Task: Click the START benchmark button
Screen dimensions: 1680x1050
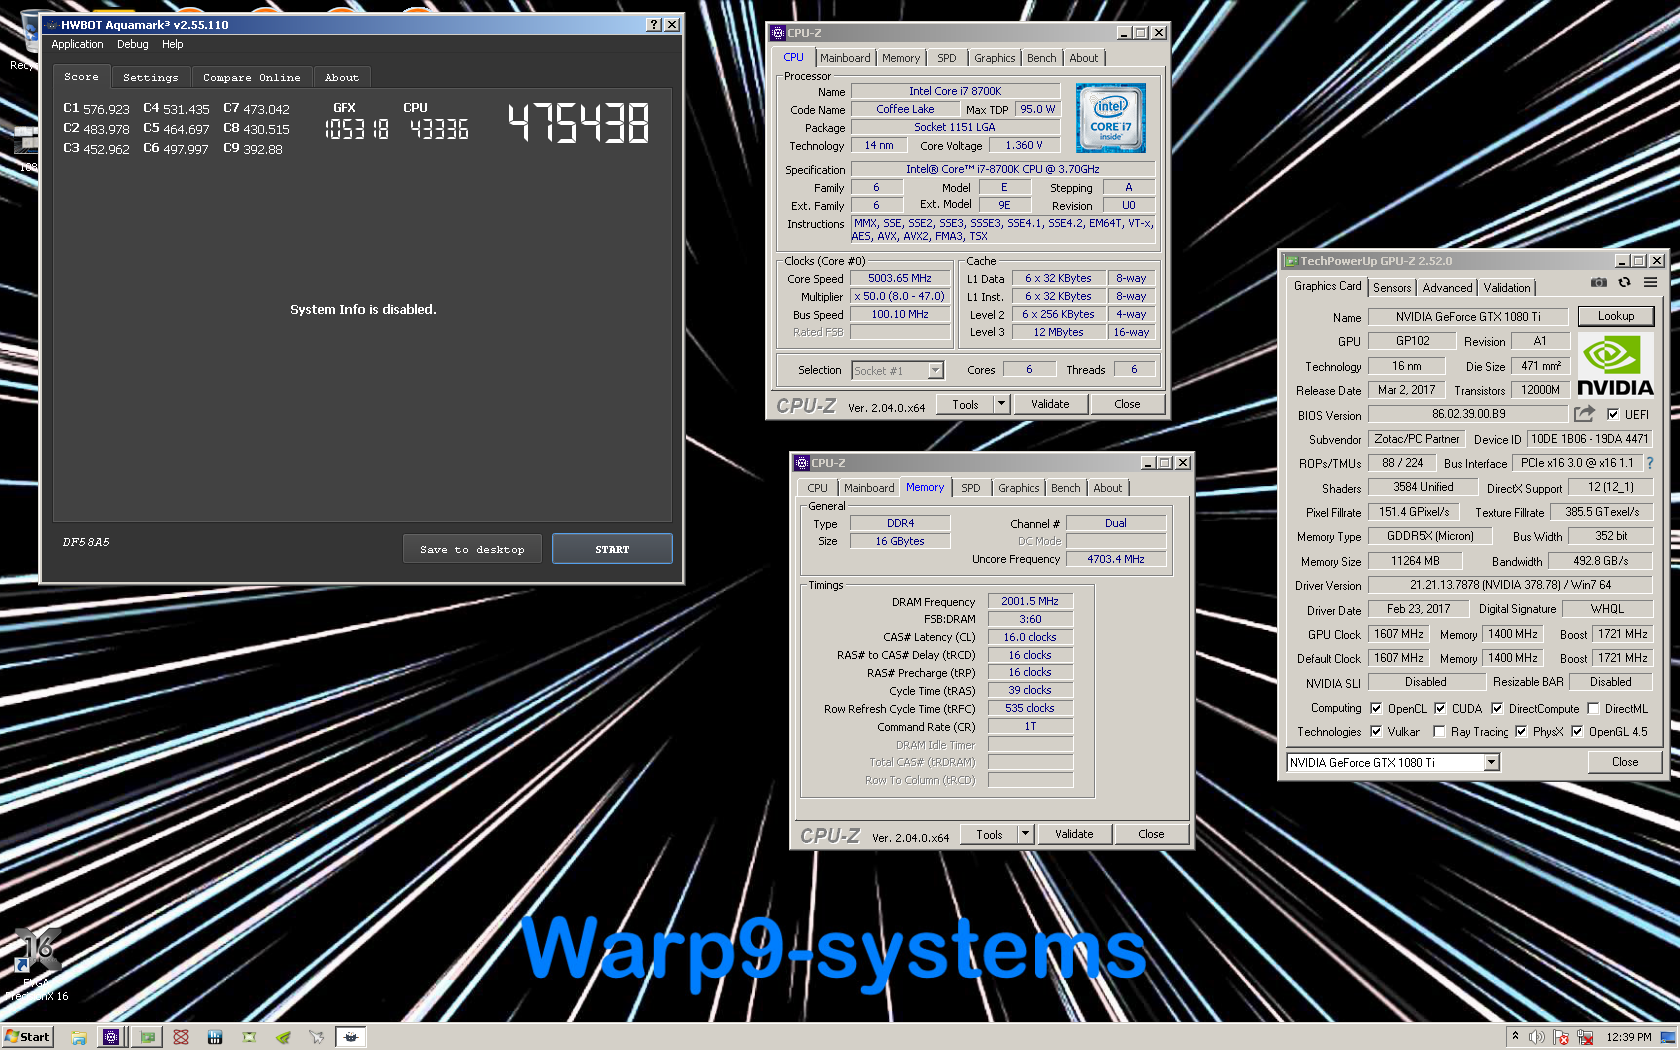Action: tap(612, 549)
